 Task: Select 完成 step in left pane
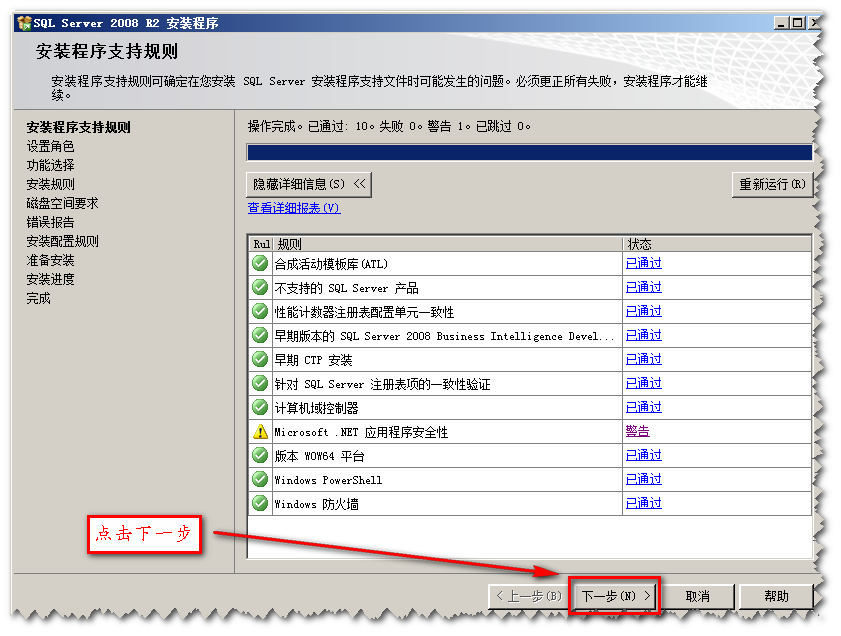(39, 298)
